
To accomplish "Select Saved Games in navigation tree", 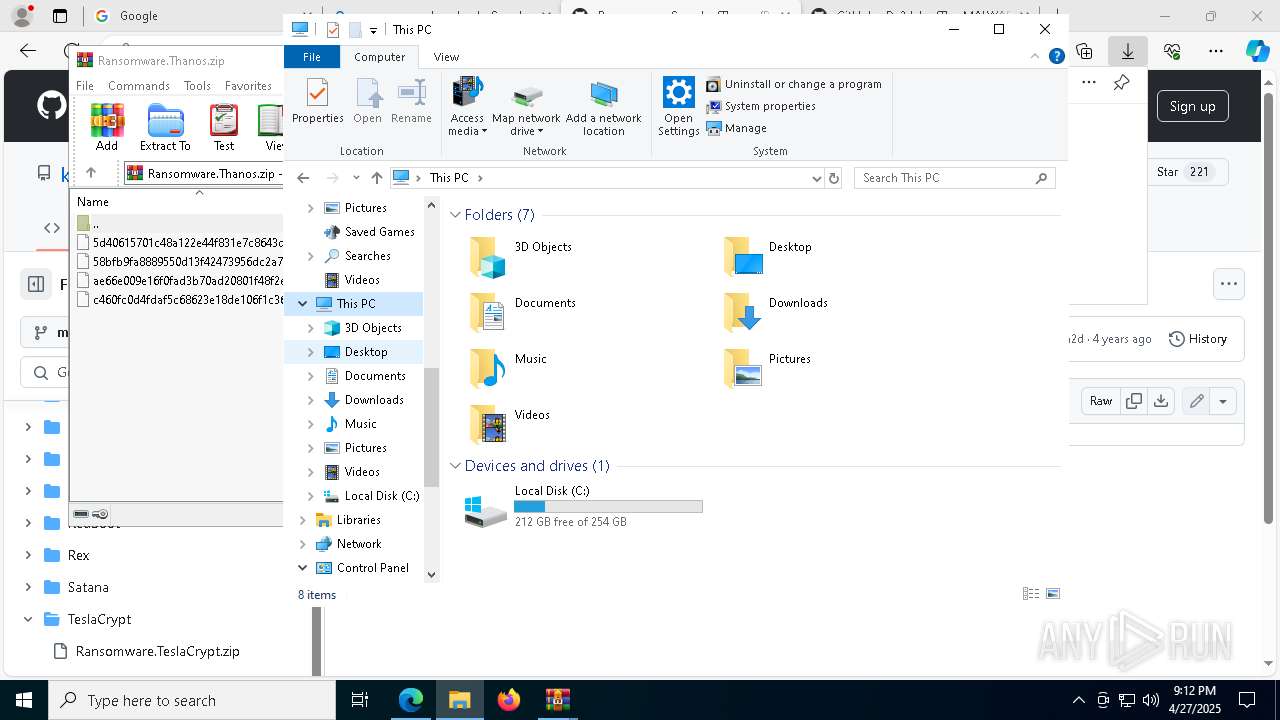I will (x=379, y=232).
